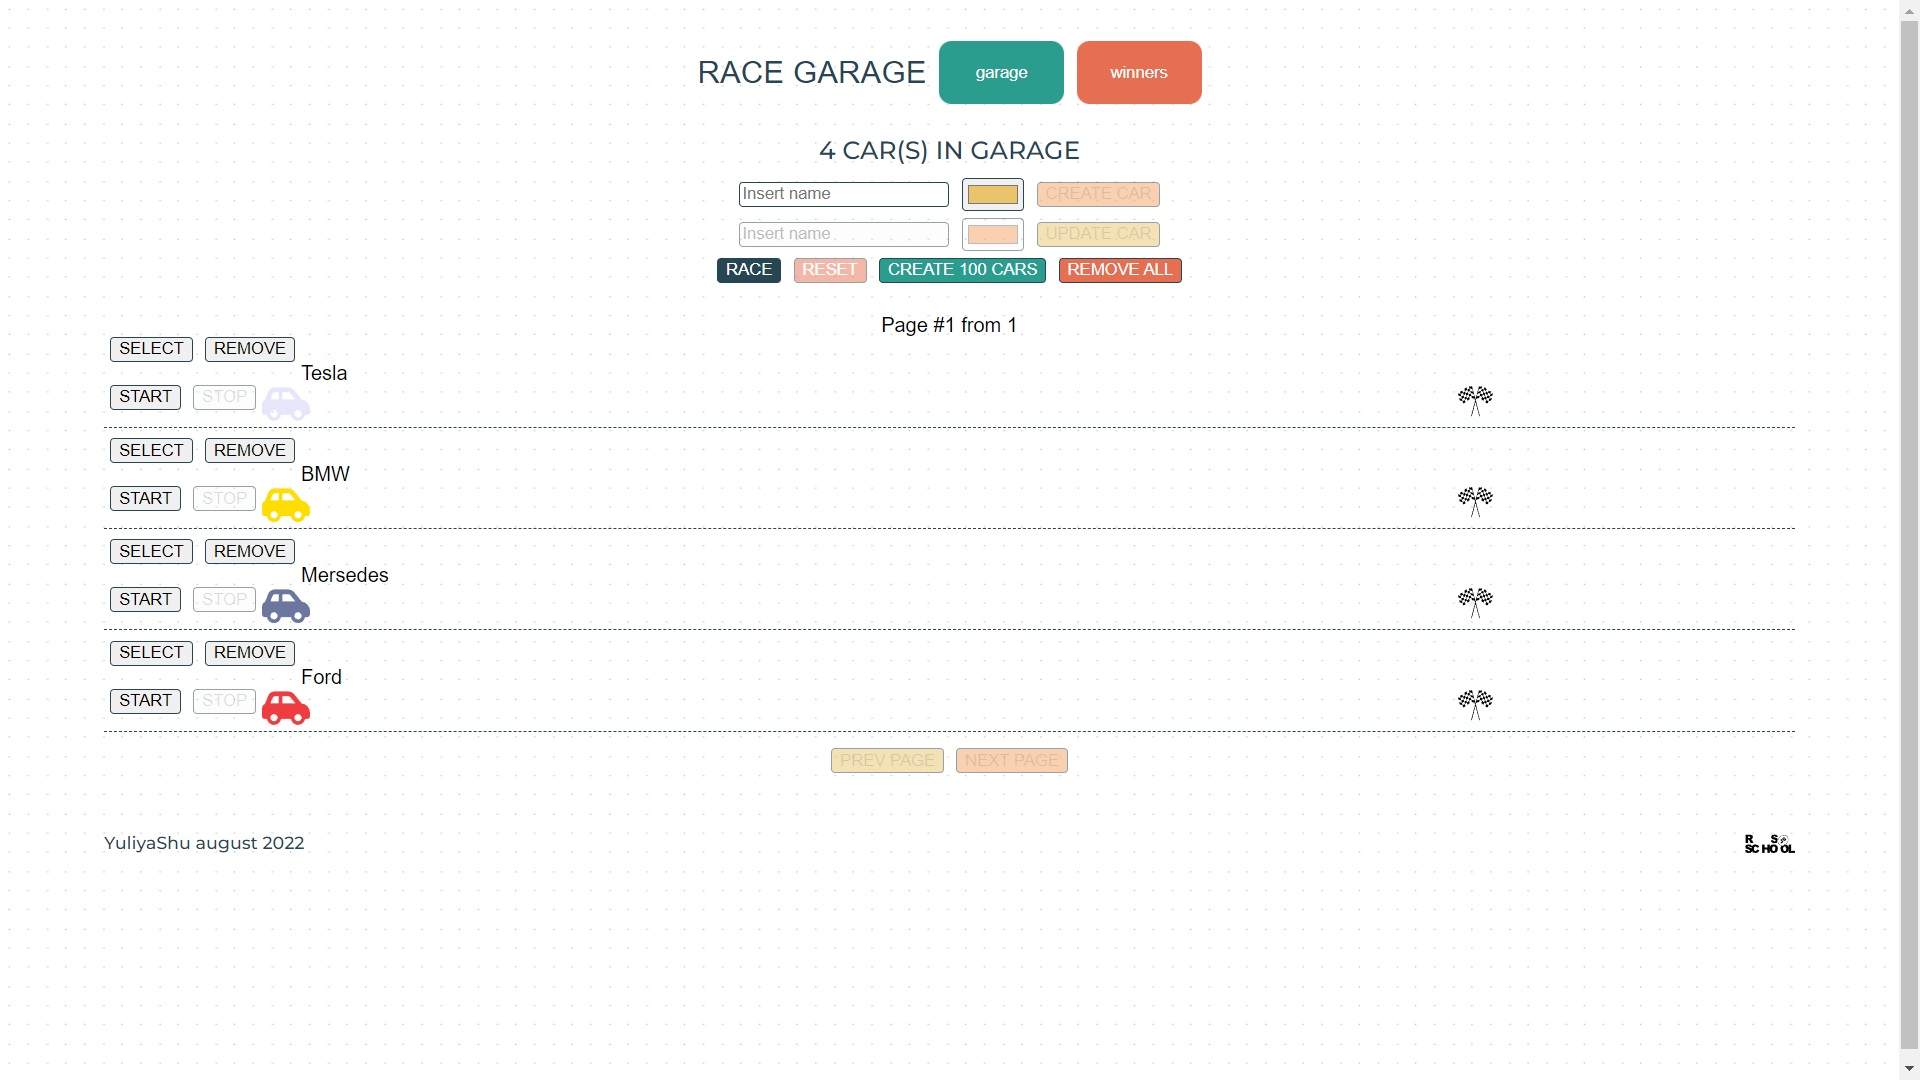Screen dimensions: 1920x1080
Task: Click the 'Page #1 from 1' text
Action: tap(949, 325)
